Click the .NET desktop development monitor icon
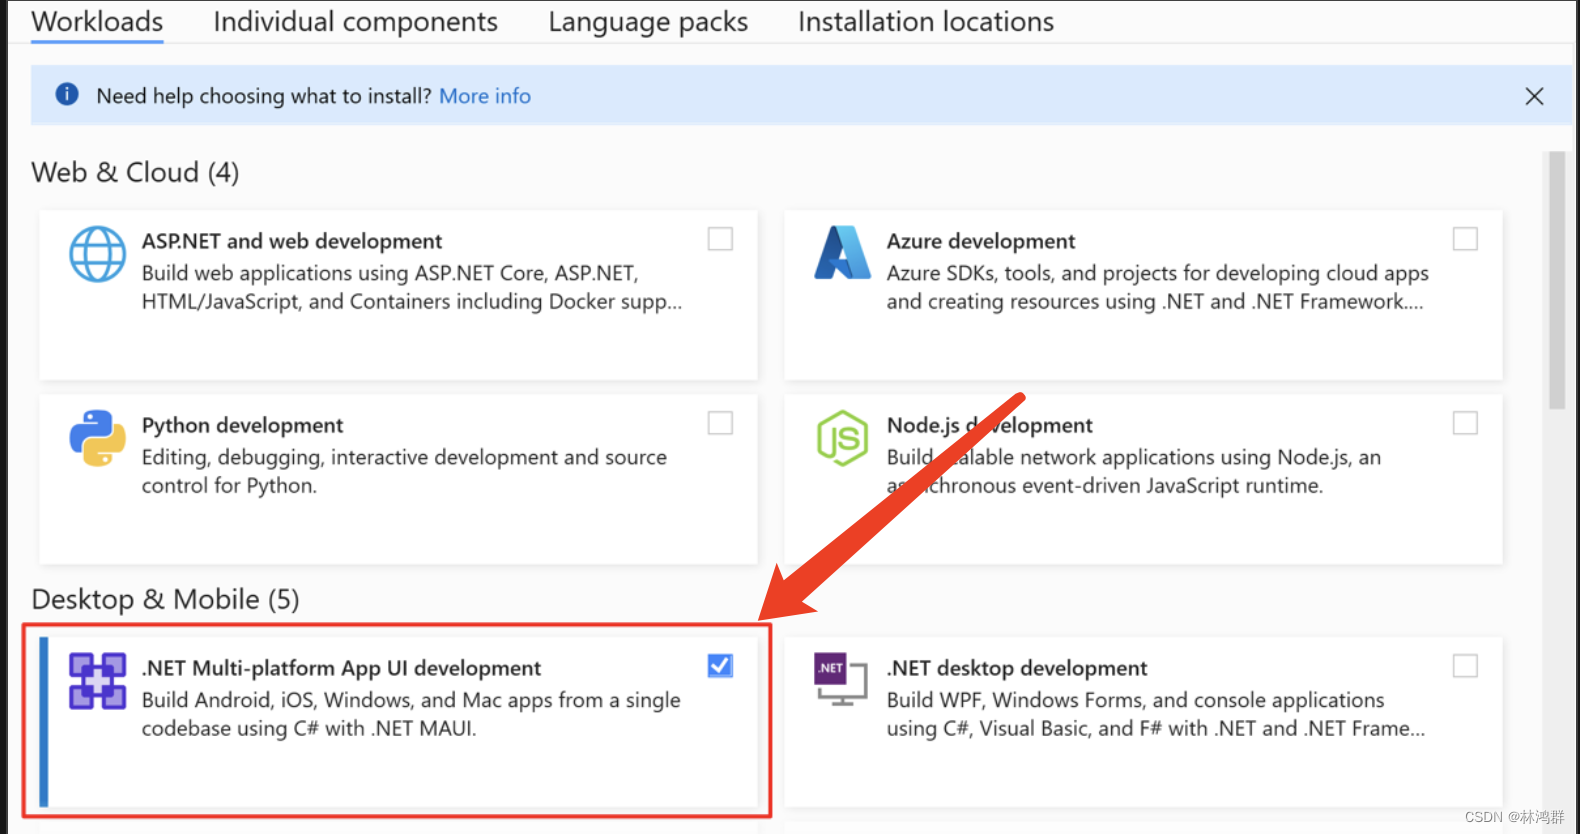 point(841,680)
